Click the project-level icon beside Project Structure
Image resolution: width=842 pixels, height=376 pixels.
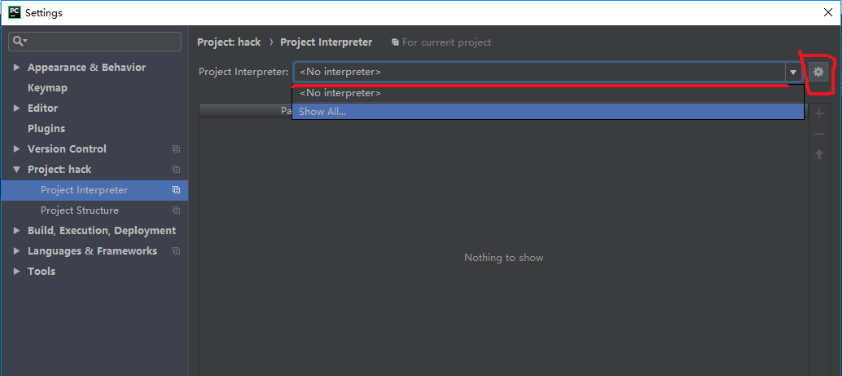click(176, 210)
